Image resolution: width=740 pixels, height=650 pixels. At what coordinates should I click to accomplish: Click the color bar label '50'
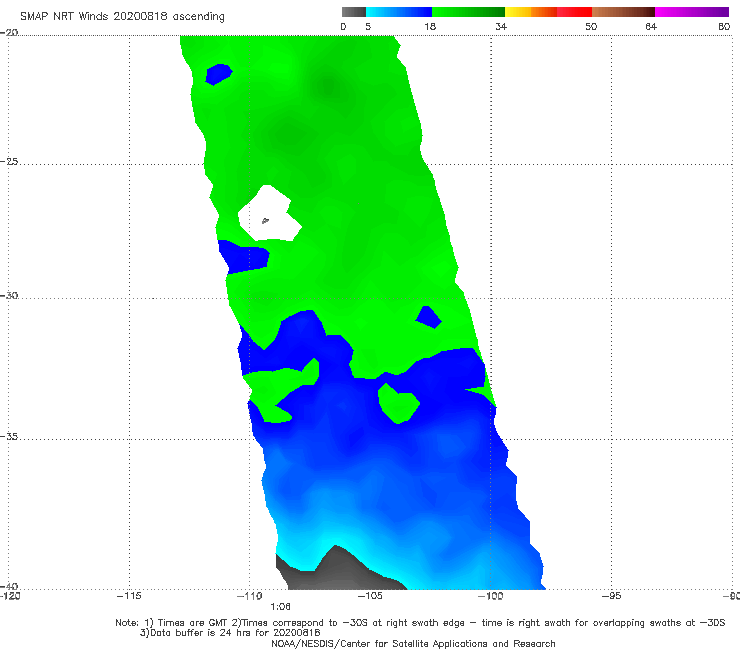click(591, 27)
